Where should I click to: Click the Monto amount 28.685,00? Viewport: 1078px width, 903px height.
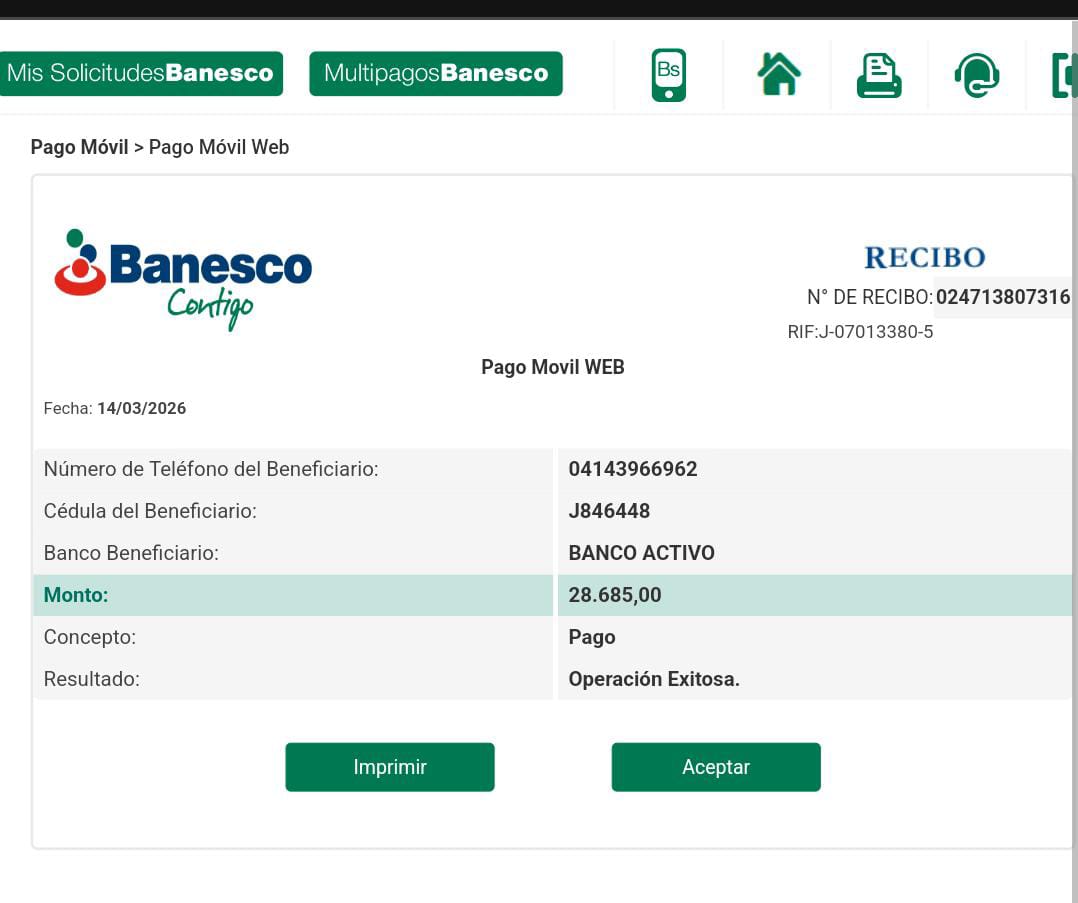tap(615, 595)
